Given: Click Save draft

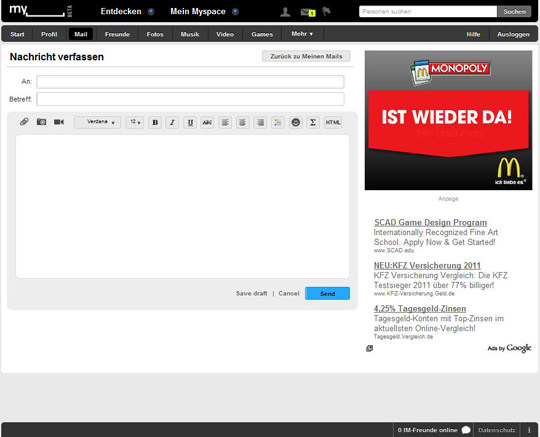Looking at the screenshot, I should coord(251,293).
